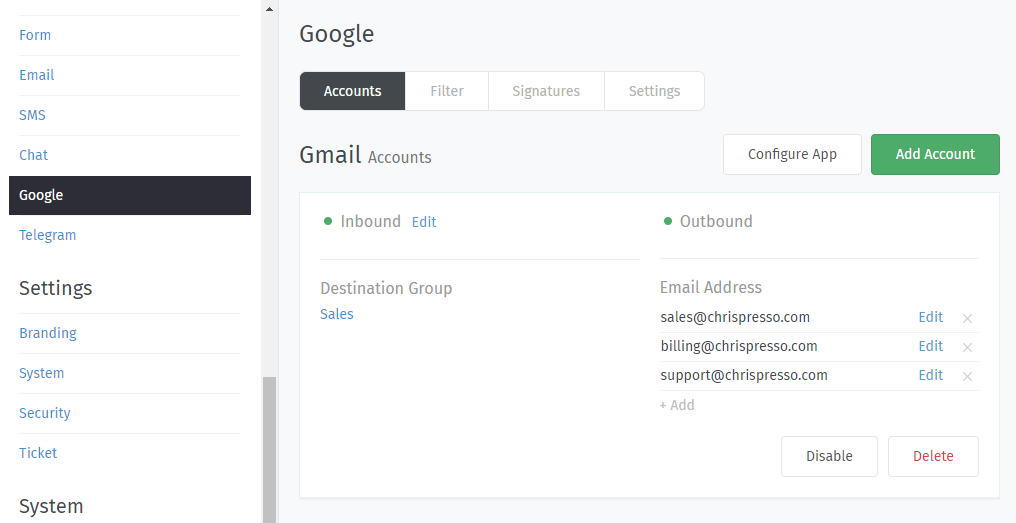
Task: Switch to the Accounts tab
Action: pyautogui.click(x=352, y=91)
